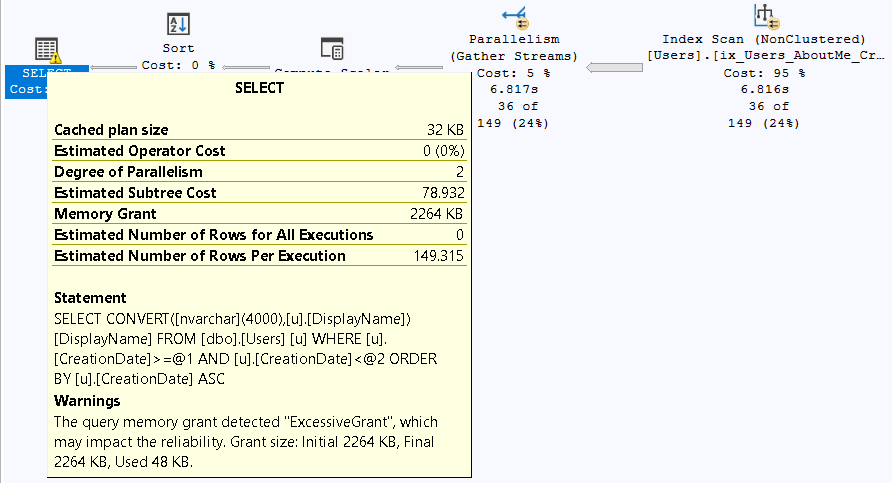The image size is (892, 483).
Task: Select the Sort operator icon
Action: click(x=178, y=24)
